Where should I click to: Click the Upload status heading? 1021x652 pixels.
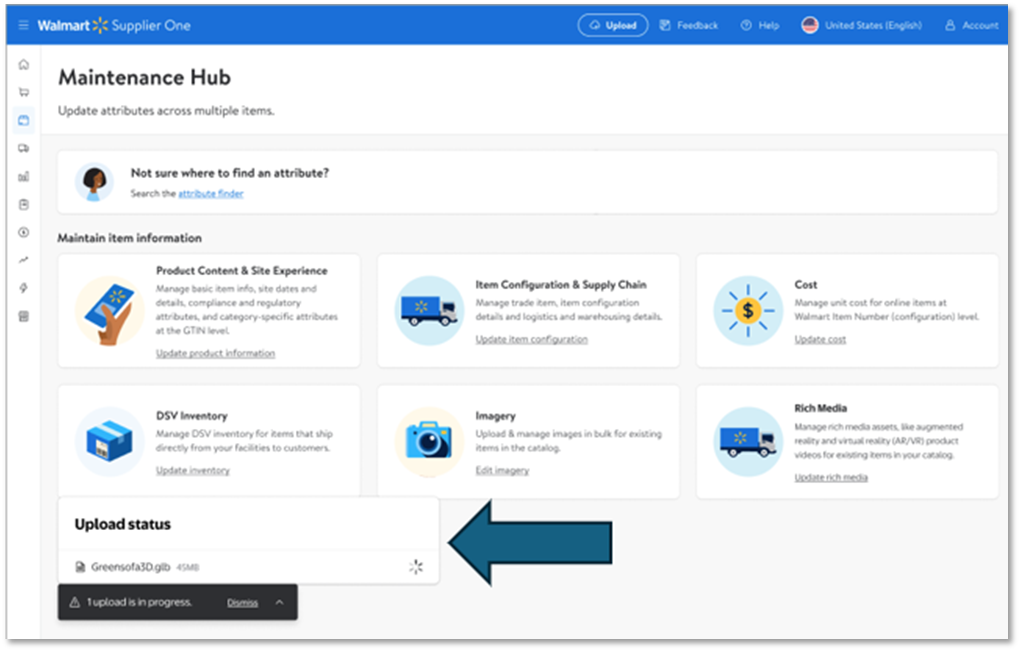click(122, 524)
